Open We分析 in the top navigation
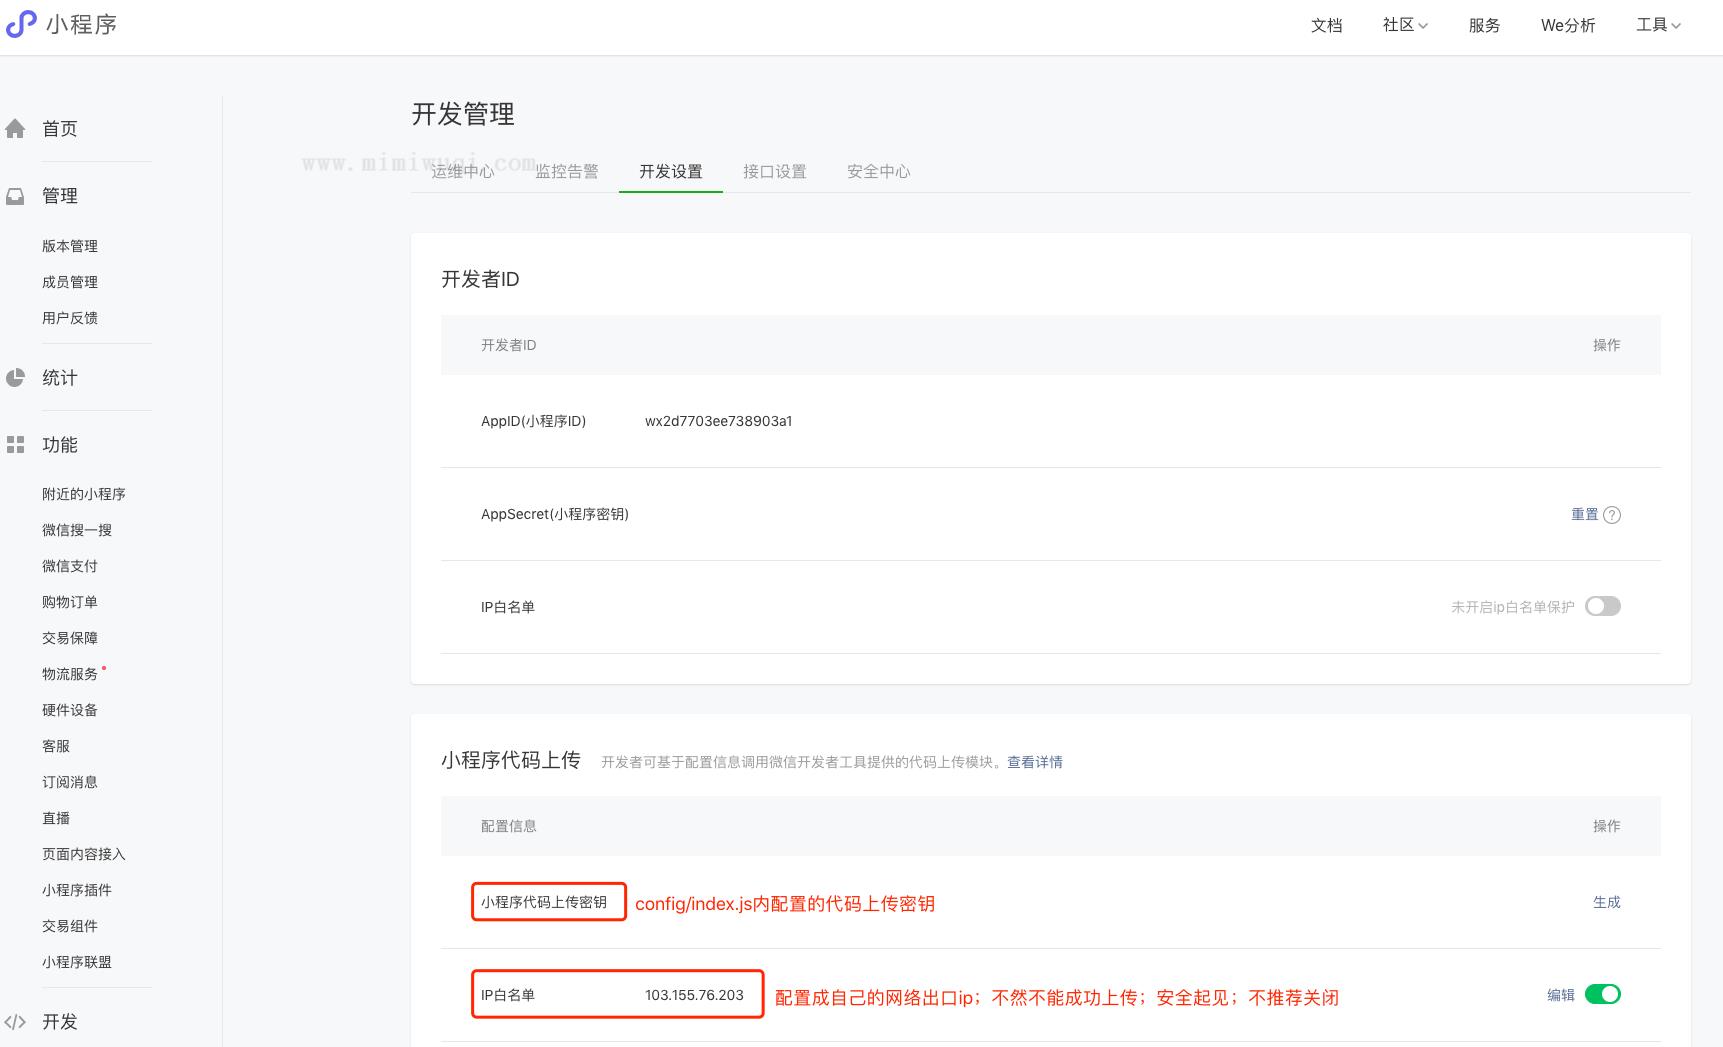 click(x=1568, y=25)
